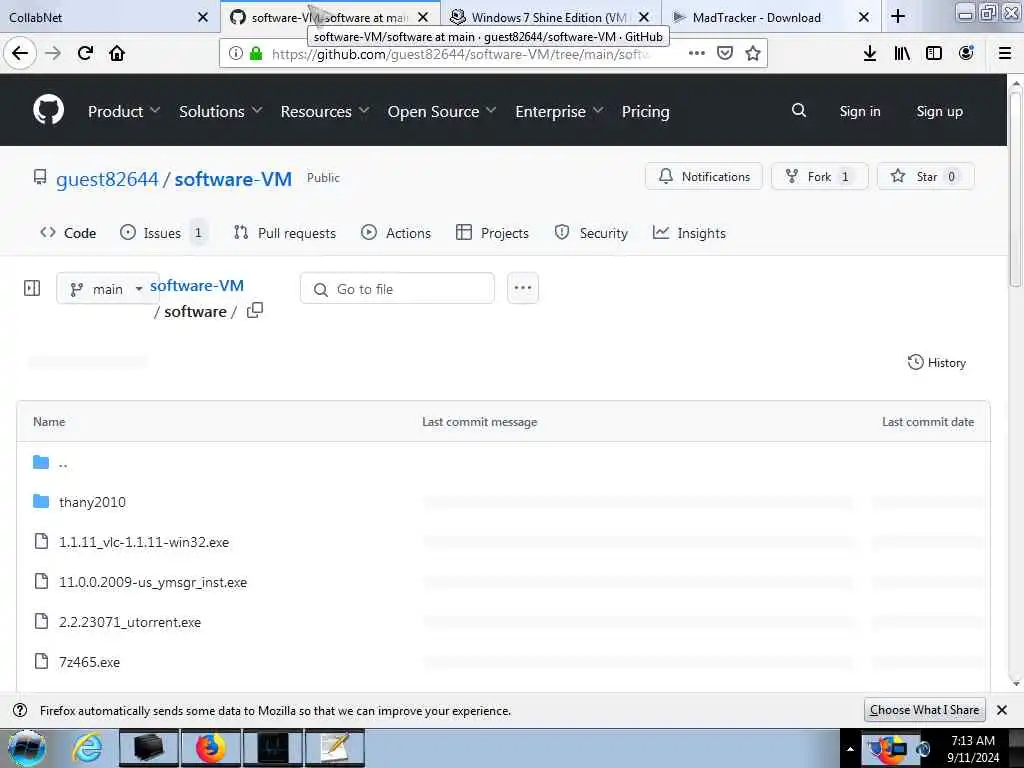Open the Library bookmarks icon
1024x768 pixels.
[902, 54]
